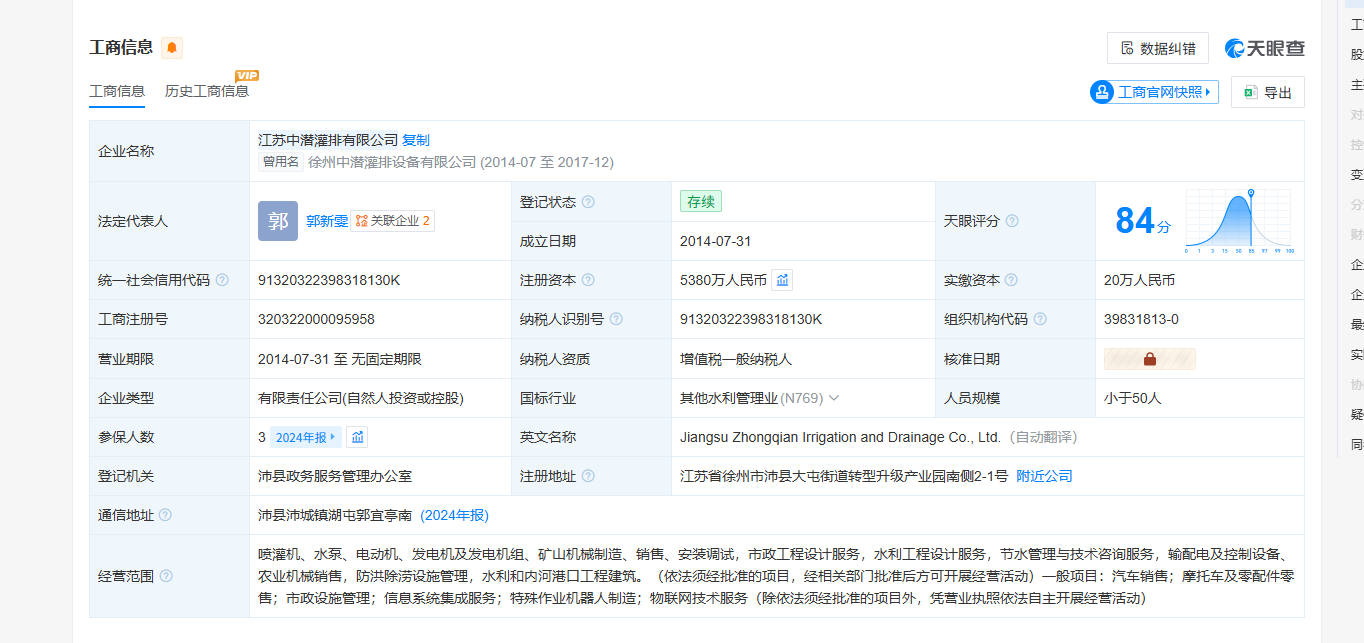This screenshot has width=1364, height=643.
Task: Click the 郭 avatar of legal representative
Action: 278,221
